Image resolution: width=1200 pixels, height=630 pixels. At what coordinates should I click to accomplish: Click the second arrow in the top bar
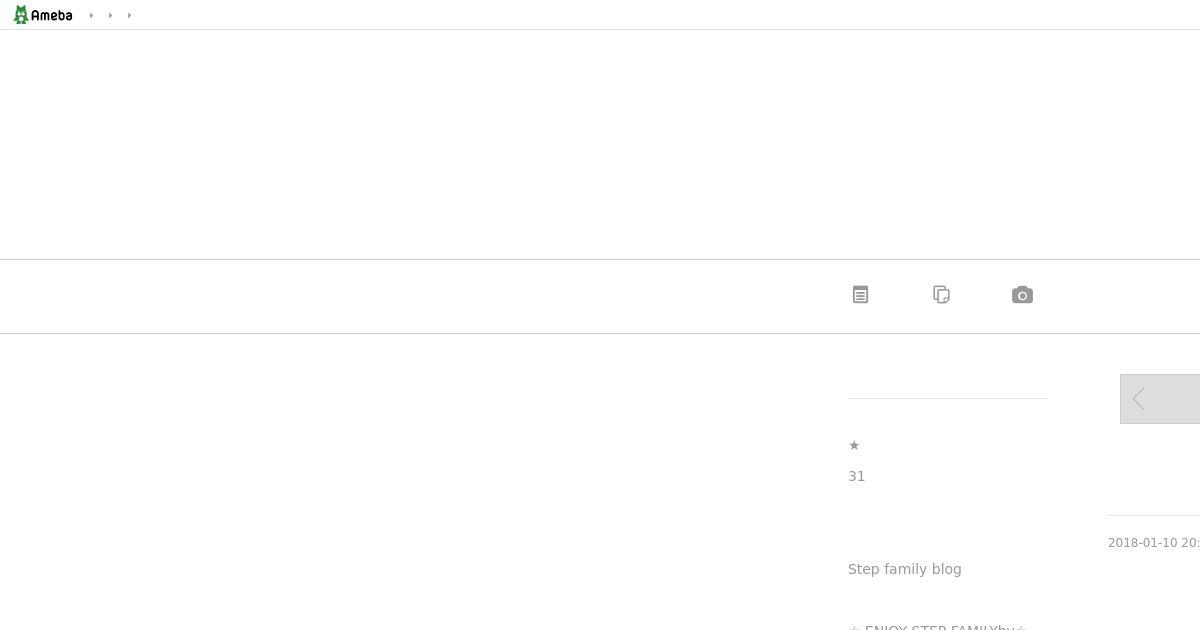click(110, 15)
